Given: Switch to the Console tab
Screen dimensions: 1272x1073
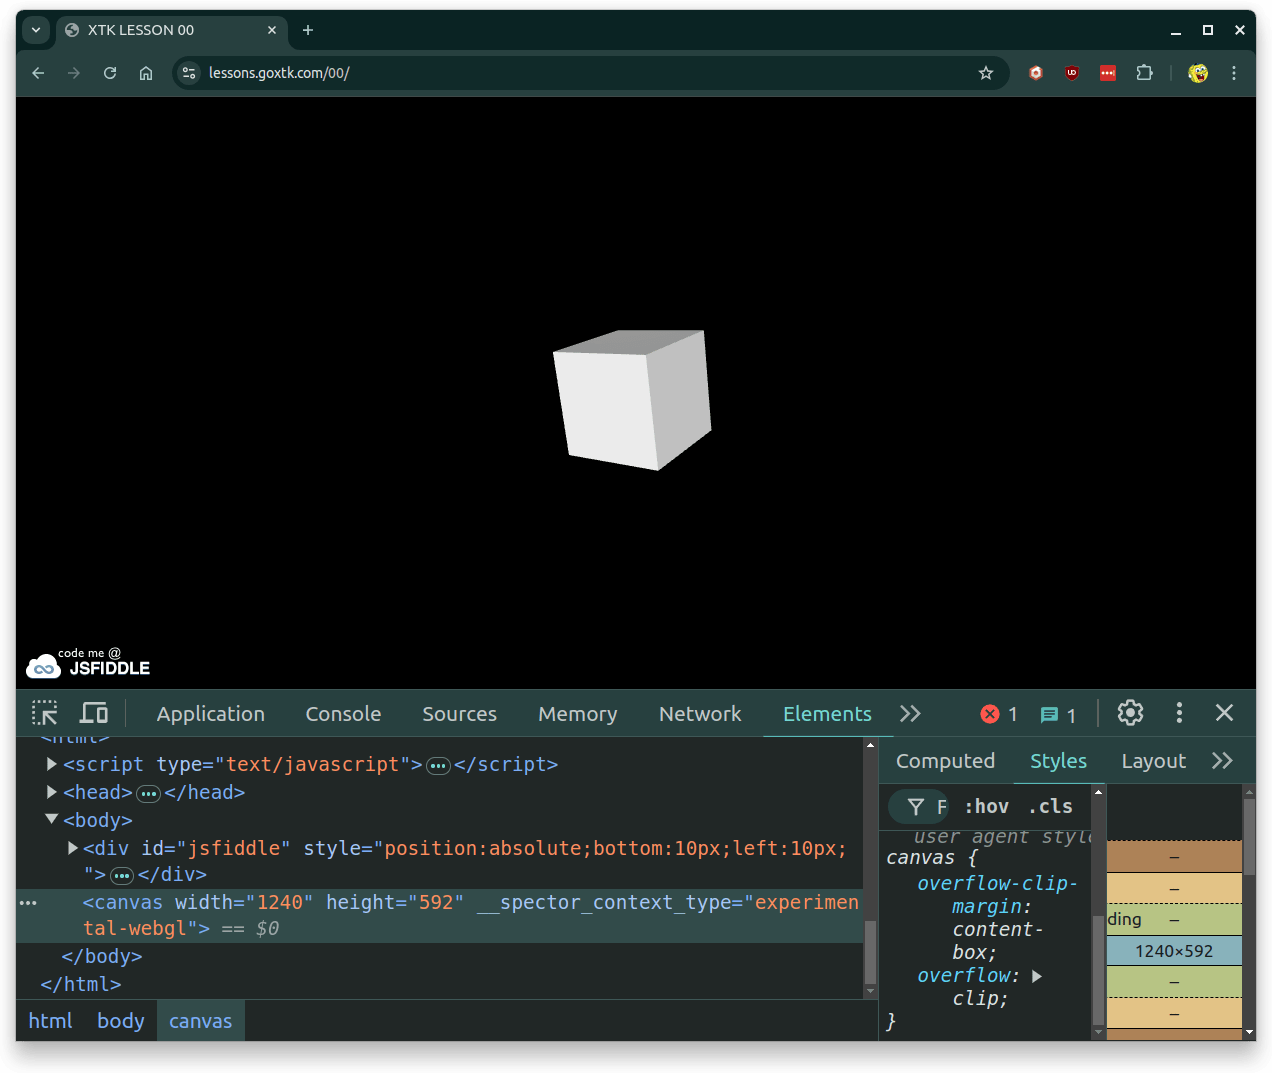Looking at the screenshot, I should 343,714.
